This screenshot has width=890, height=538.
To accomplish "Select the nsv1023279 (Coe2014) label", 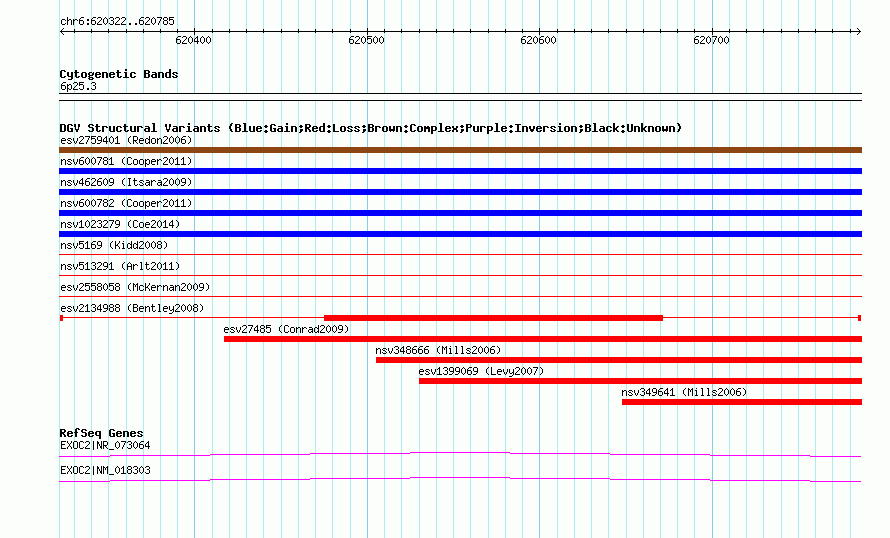I will [120, 224].
